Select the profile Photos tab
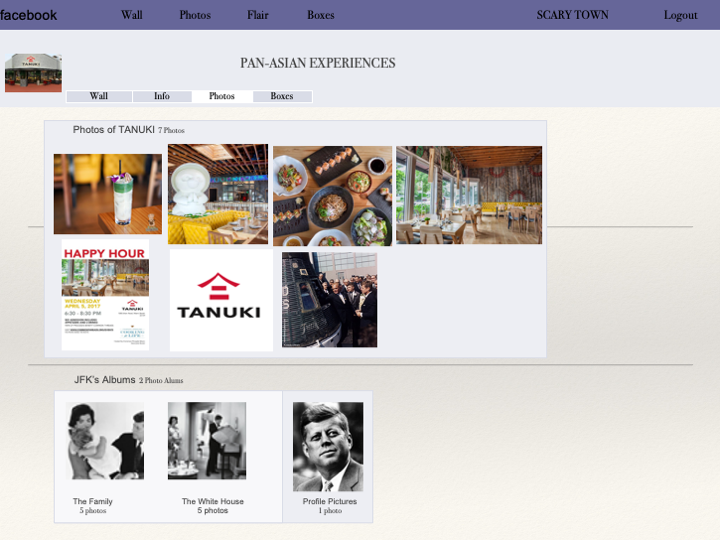Image resolution: width=720 pixels, height=540 pixels. coord(222,96)
